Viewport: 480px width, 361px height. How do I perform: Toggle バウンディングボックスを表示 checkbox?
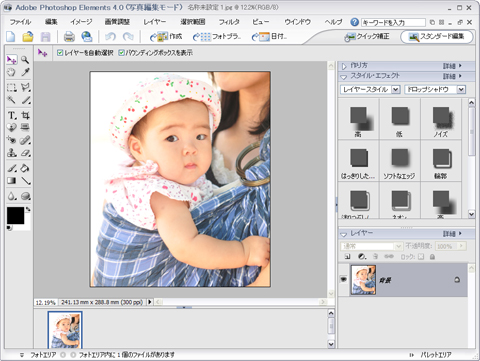click(121, 53)
